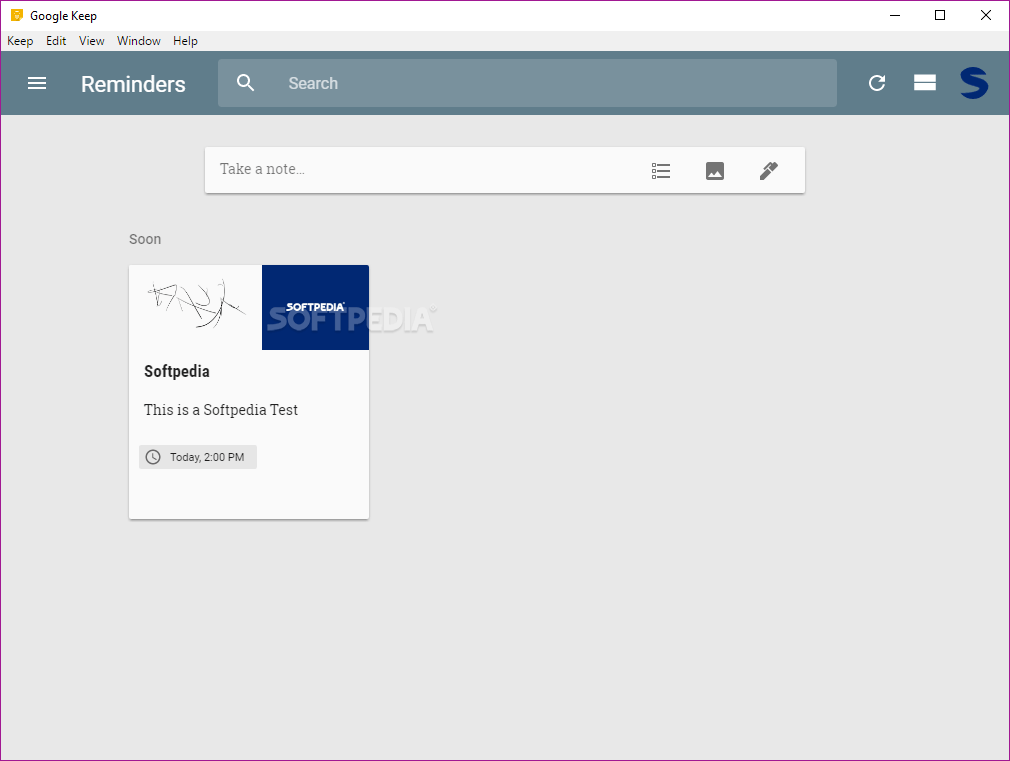Click the search magnifier icon
This screenshot has width=1010, height=761.
tap(245, 82)
